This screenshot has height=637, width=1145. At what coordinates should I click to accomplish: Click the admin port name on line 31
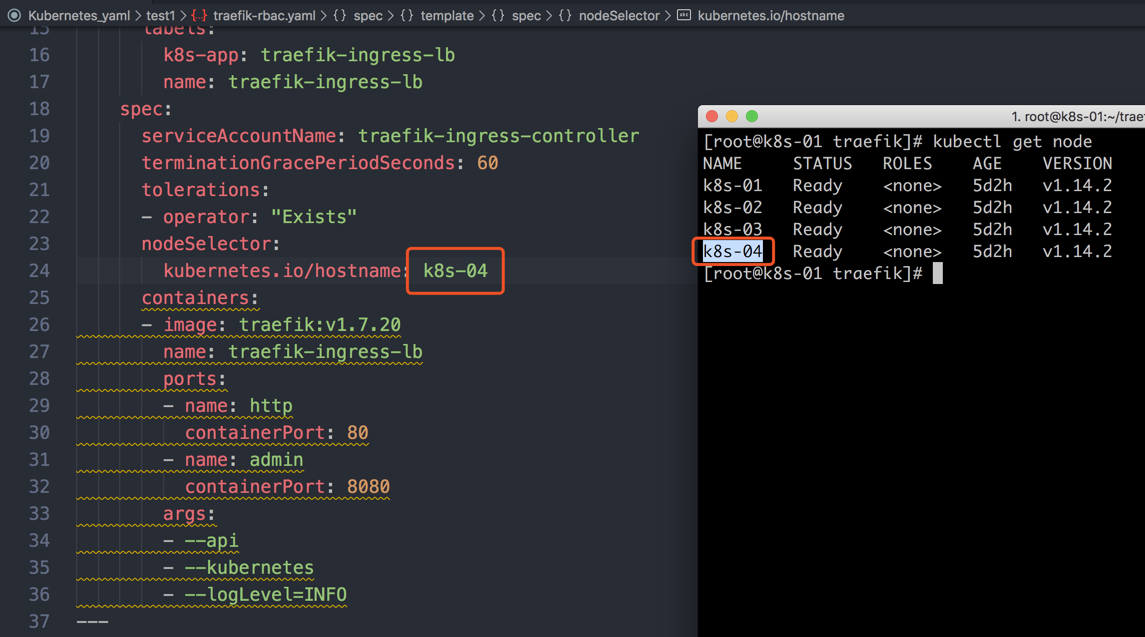[x=276, y=460]
